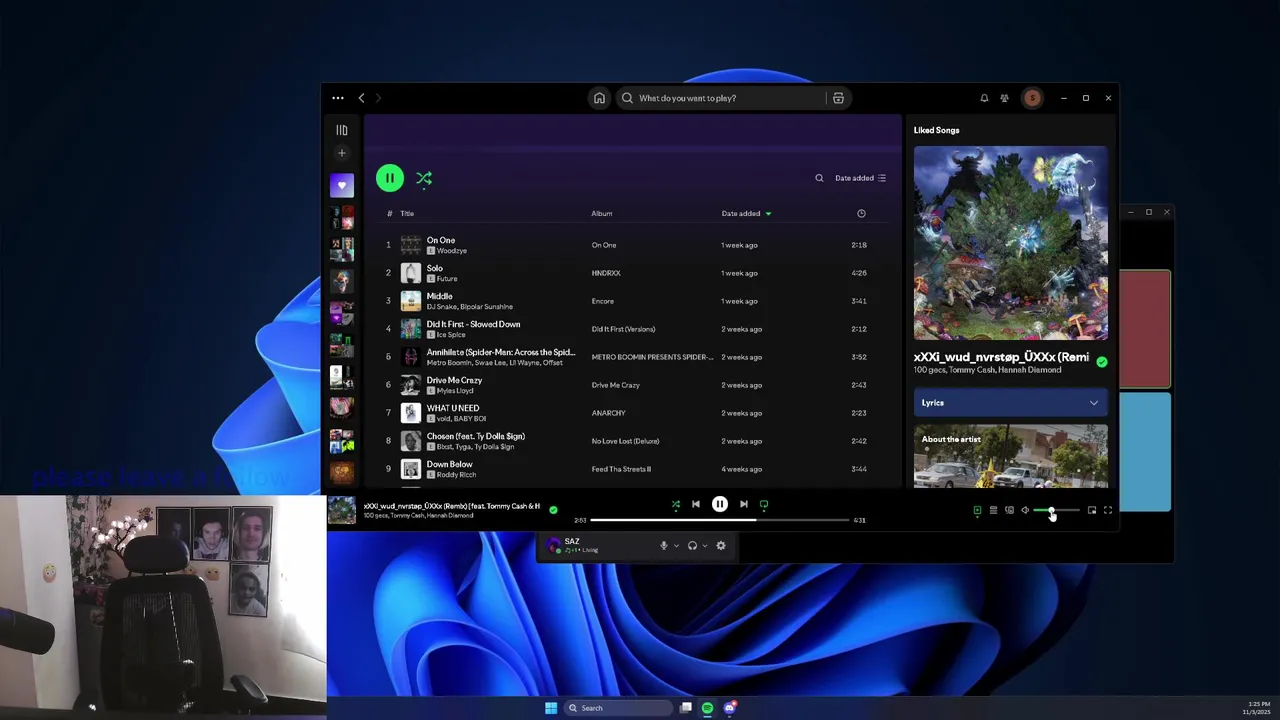Toggle the Now Playing view icon
This screenshot has width=1280, height=720.
click(977, 511)
